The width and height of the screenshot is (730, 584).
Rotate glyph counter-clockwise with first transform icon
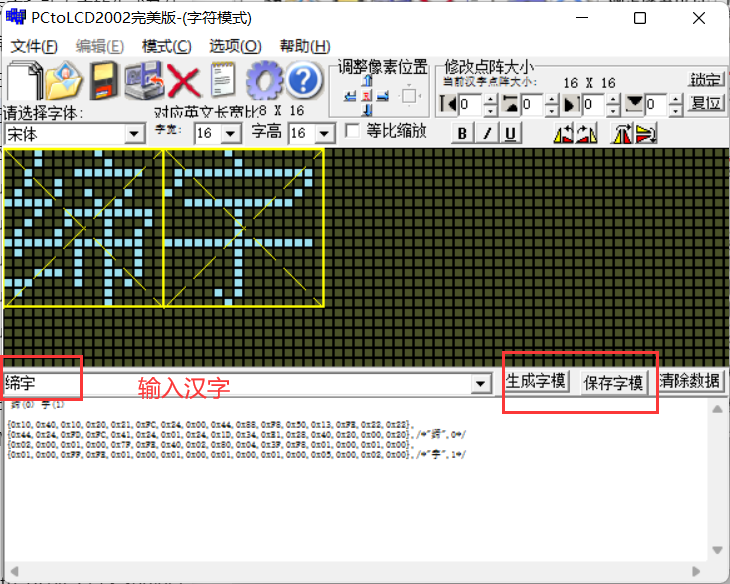click(564, 134)
